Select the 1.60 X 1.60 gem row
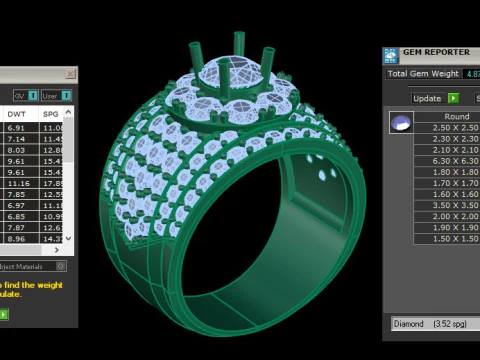The image size is (480, 360). coord(447,194)
